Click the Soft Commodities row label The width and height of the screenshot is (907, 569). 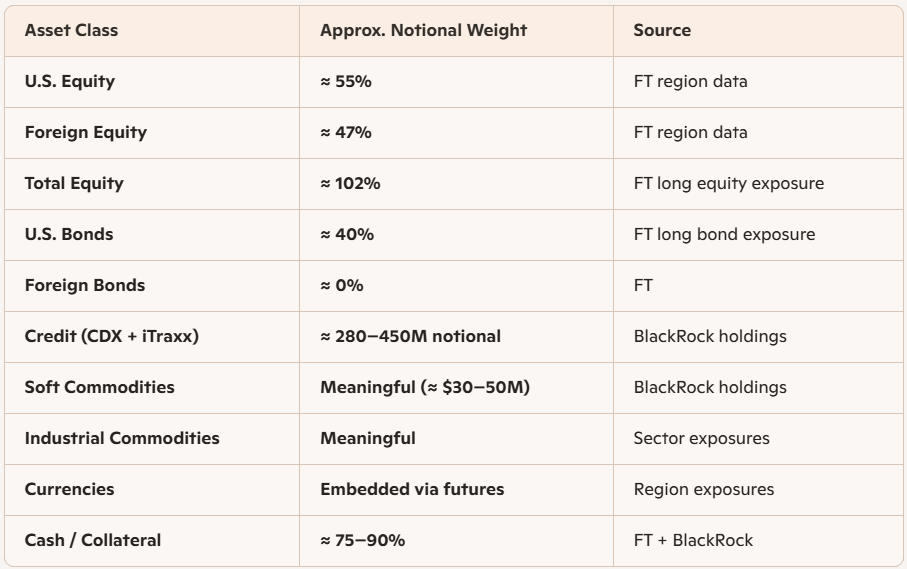tap(99, 387)
